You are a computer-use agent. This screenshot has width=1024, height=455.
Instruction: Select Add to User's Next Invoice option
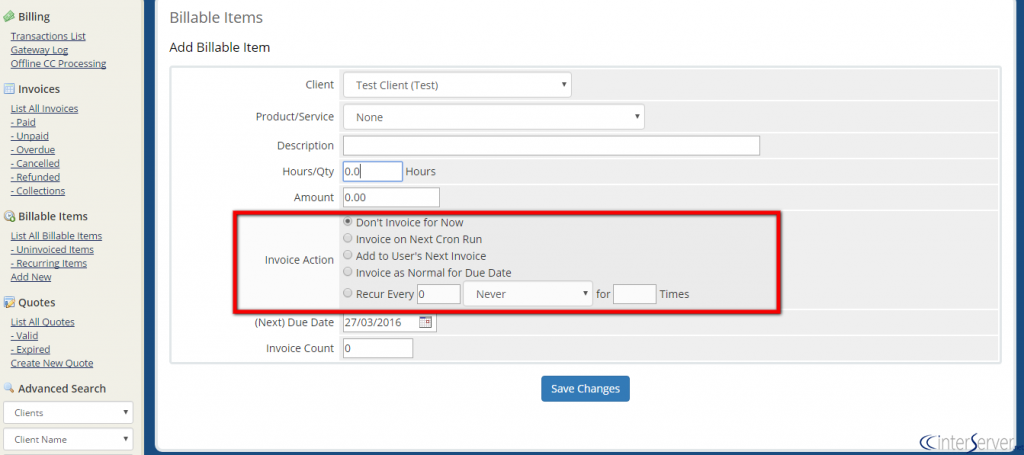348,255
